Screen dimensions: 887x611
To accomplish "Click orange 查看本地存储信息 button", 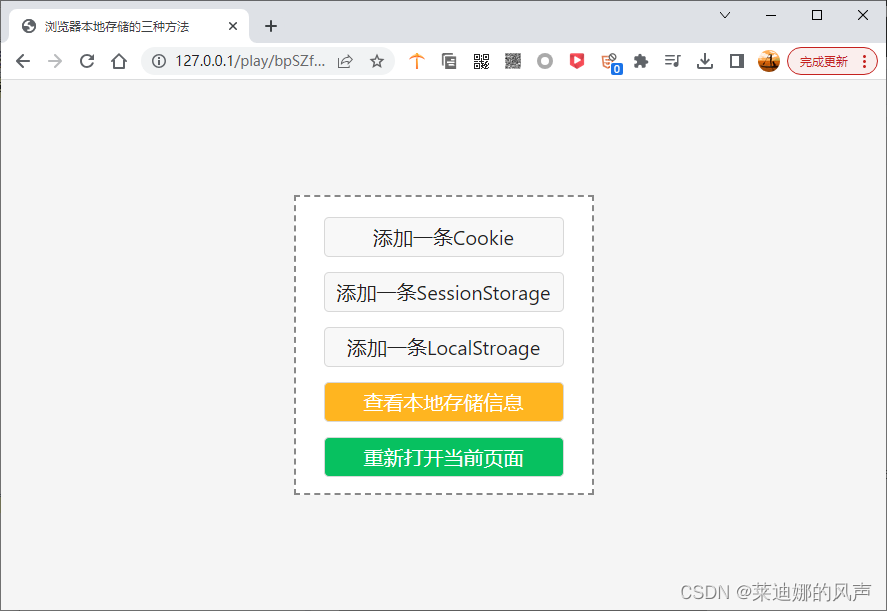I will (x=444, y=402).
